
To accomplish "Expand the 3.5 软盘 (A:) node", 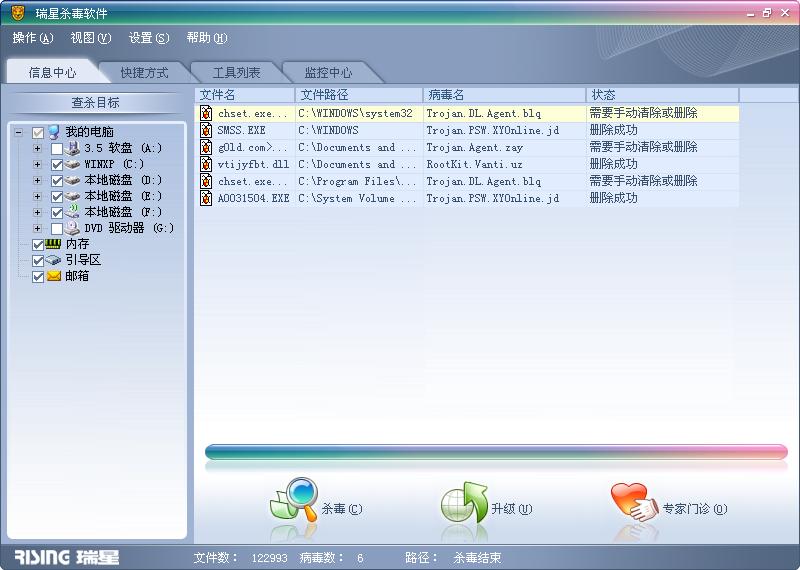I will [x=37, y=148].
